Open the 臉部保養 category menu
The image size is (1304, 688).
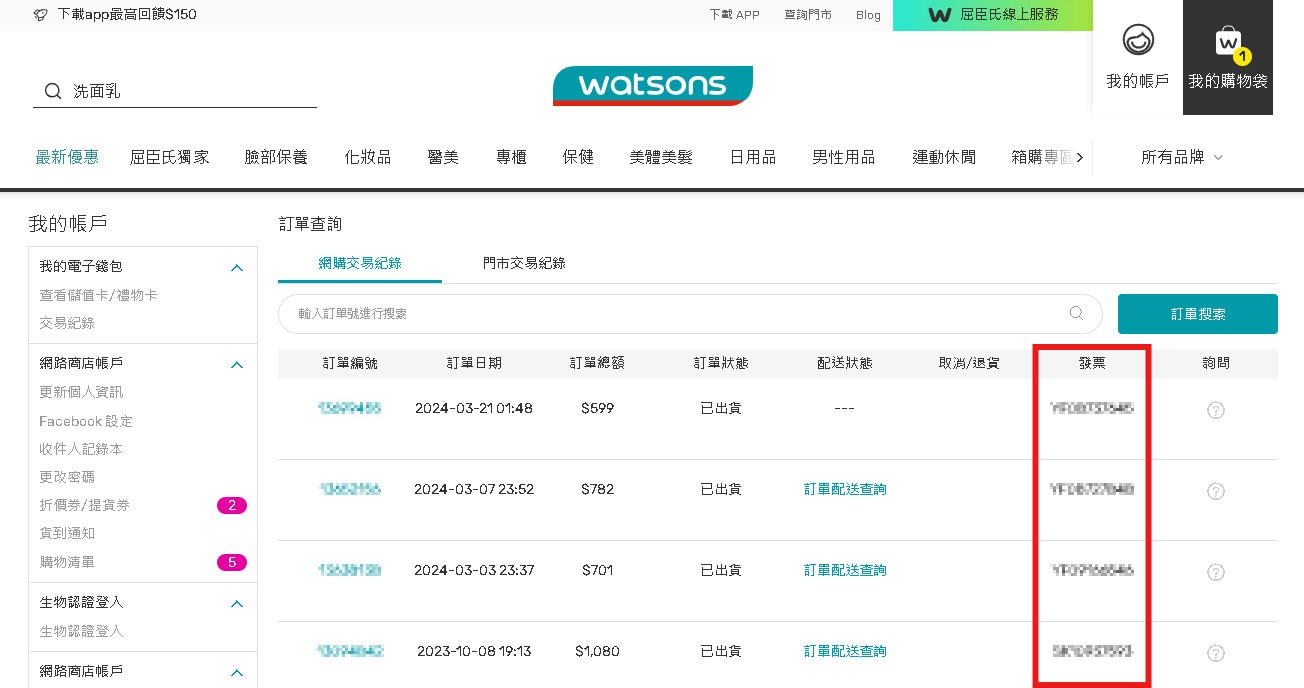pyautogui.click(x=276, y=157)
